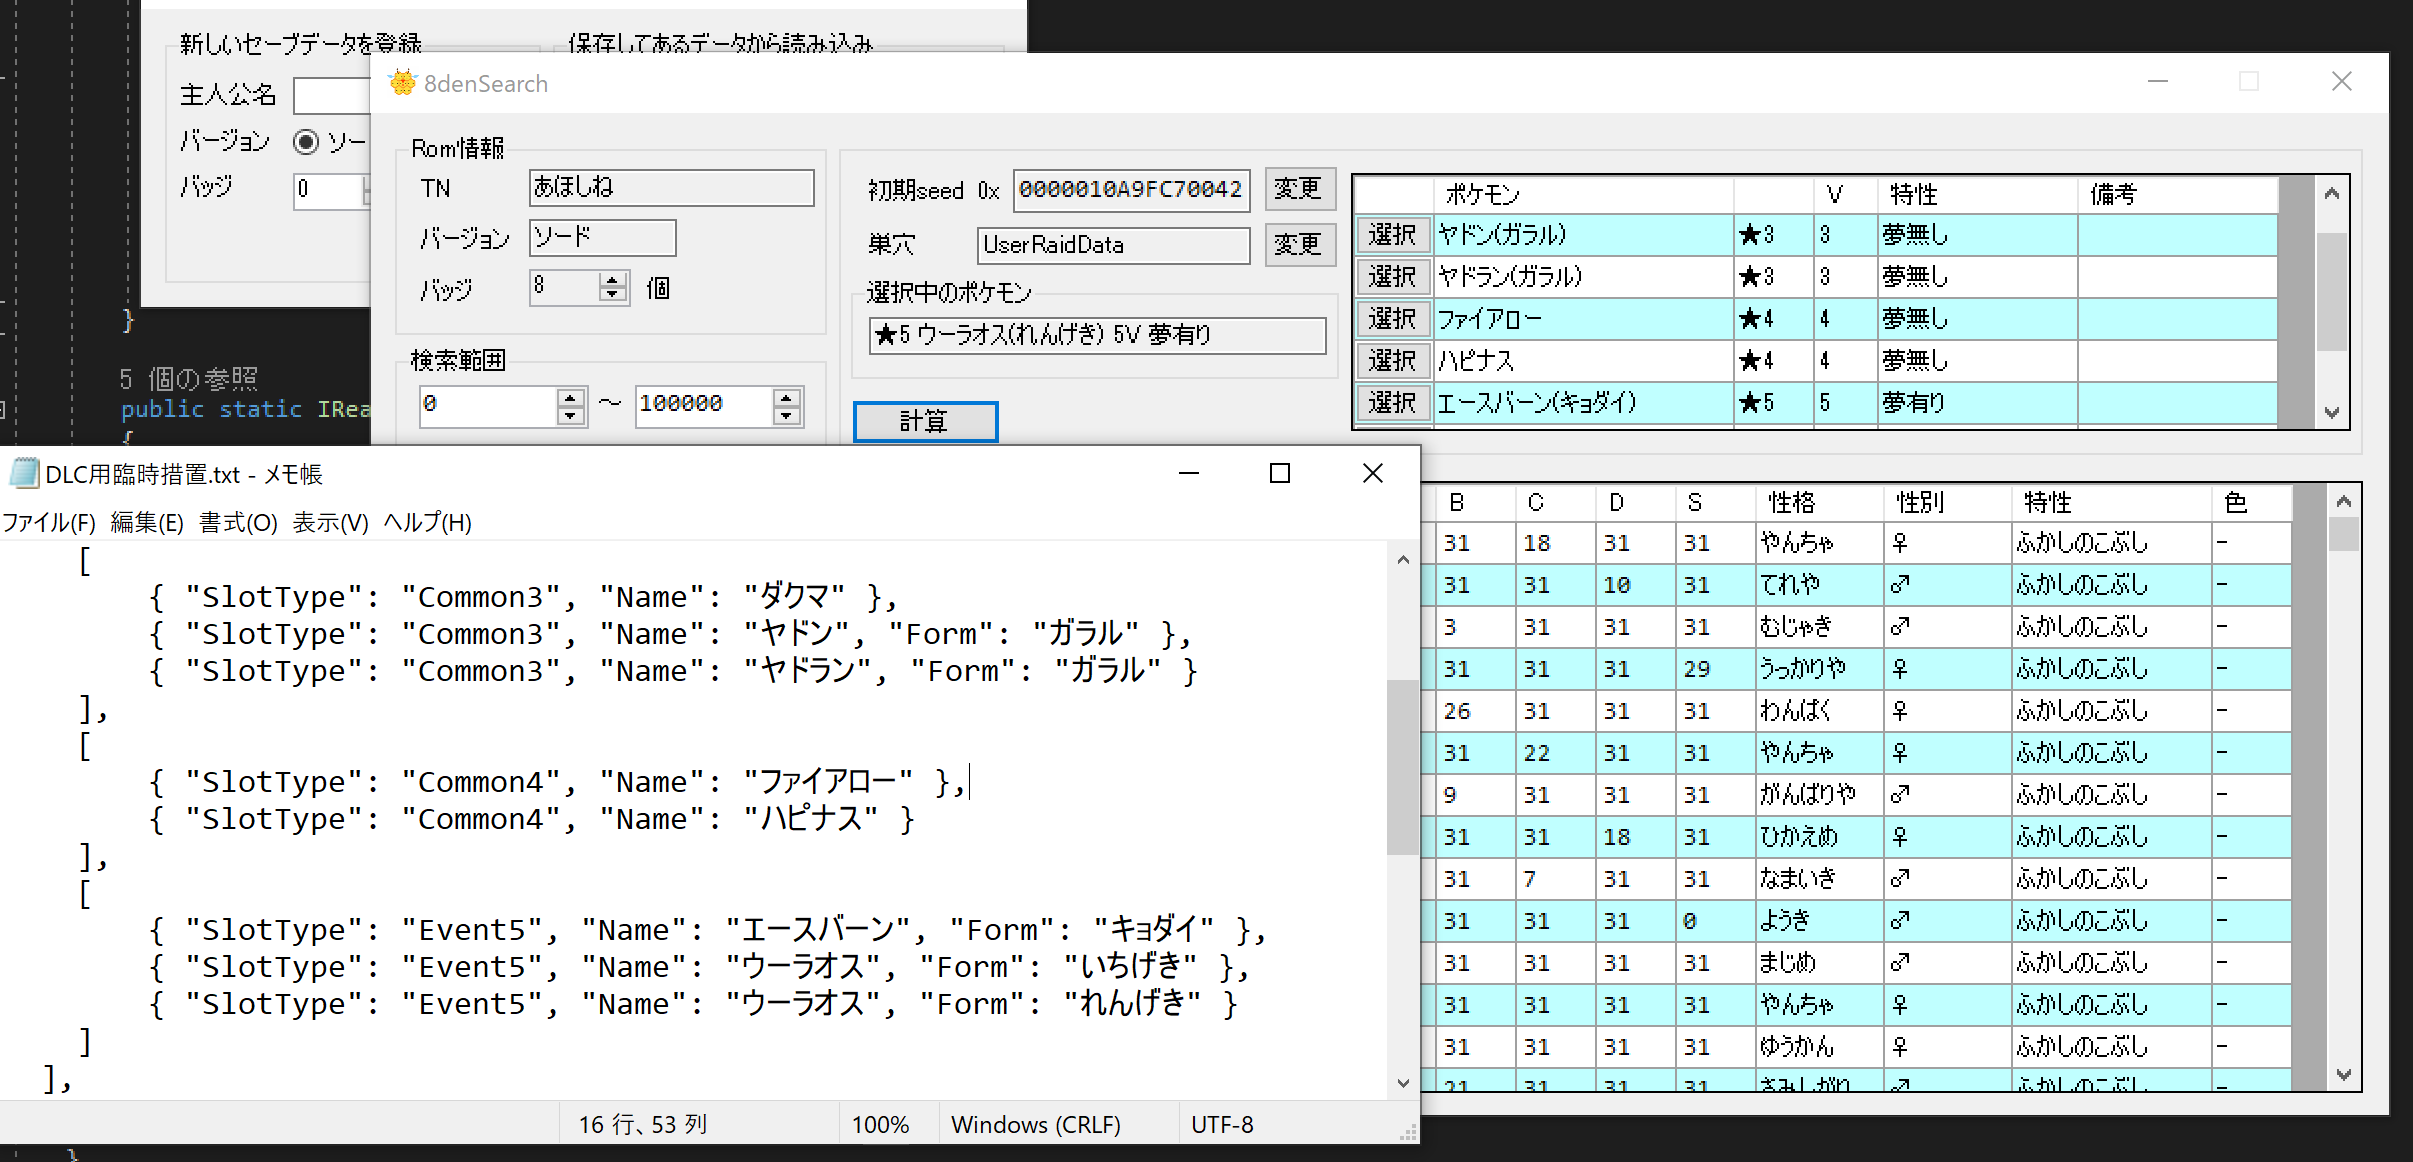The image size is (2413, 1162).
Task: Click the なまいき nature cell in results
Action: pos(1819,879)
